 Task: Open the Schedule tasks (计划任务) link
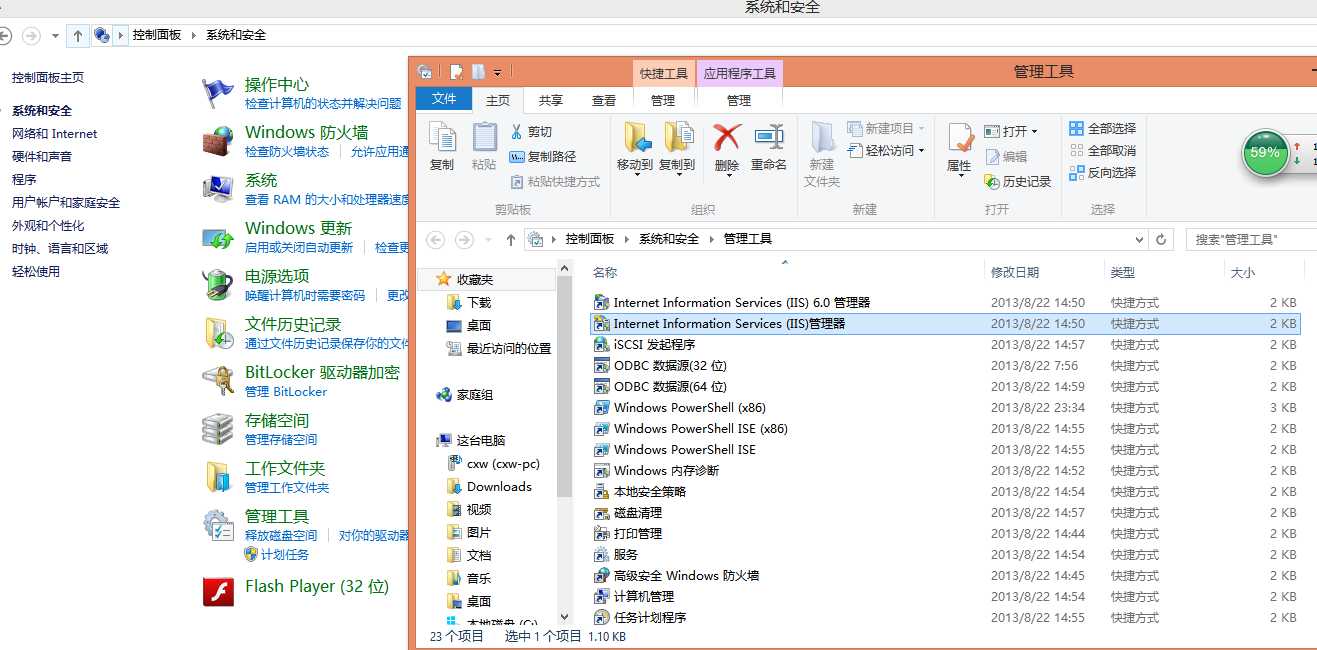coord(285,555)
